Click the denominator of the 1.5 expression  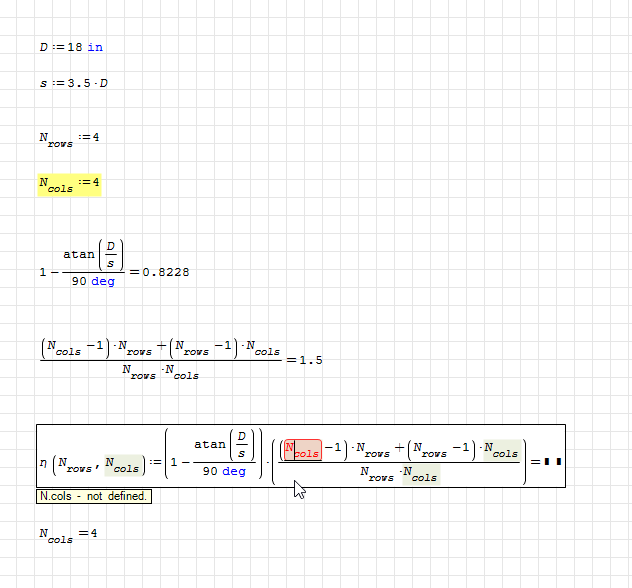coord(161,373)
